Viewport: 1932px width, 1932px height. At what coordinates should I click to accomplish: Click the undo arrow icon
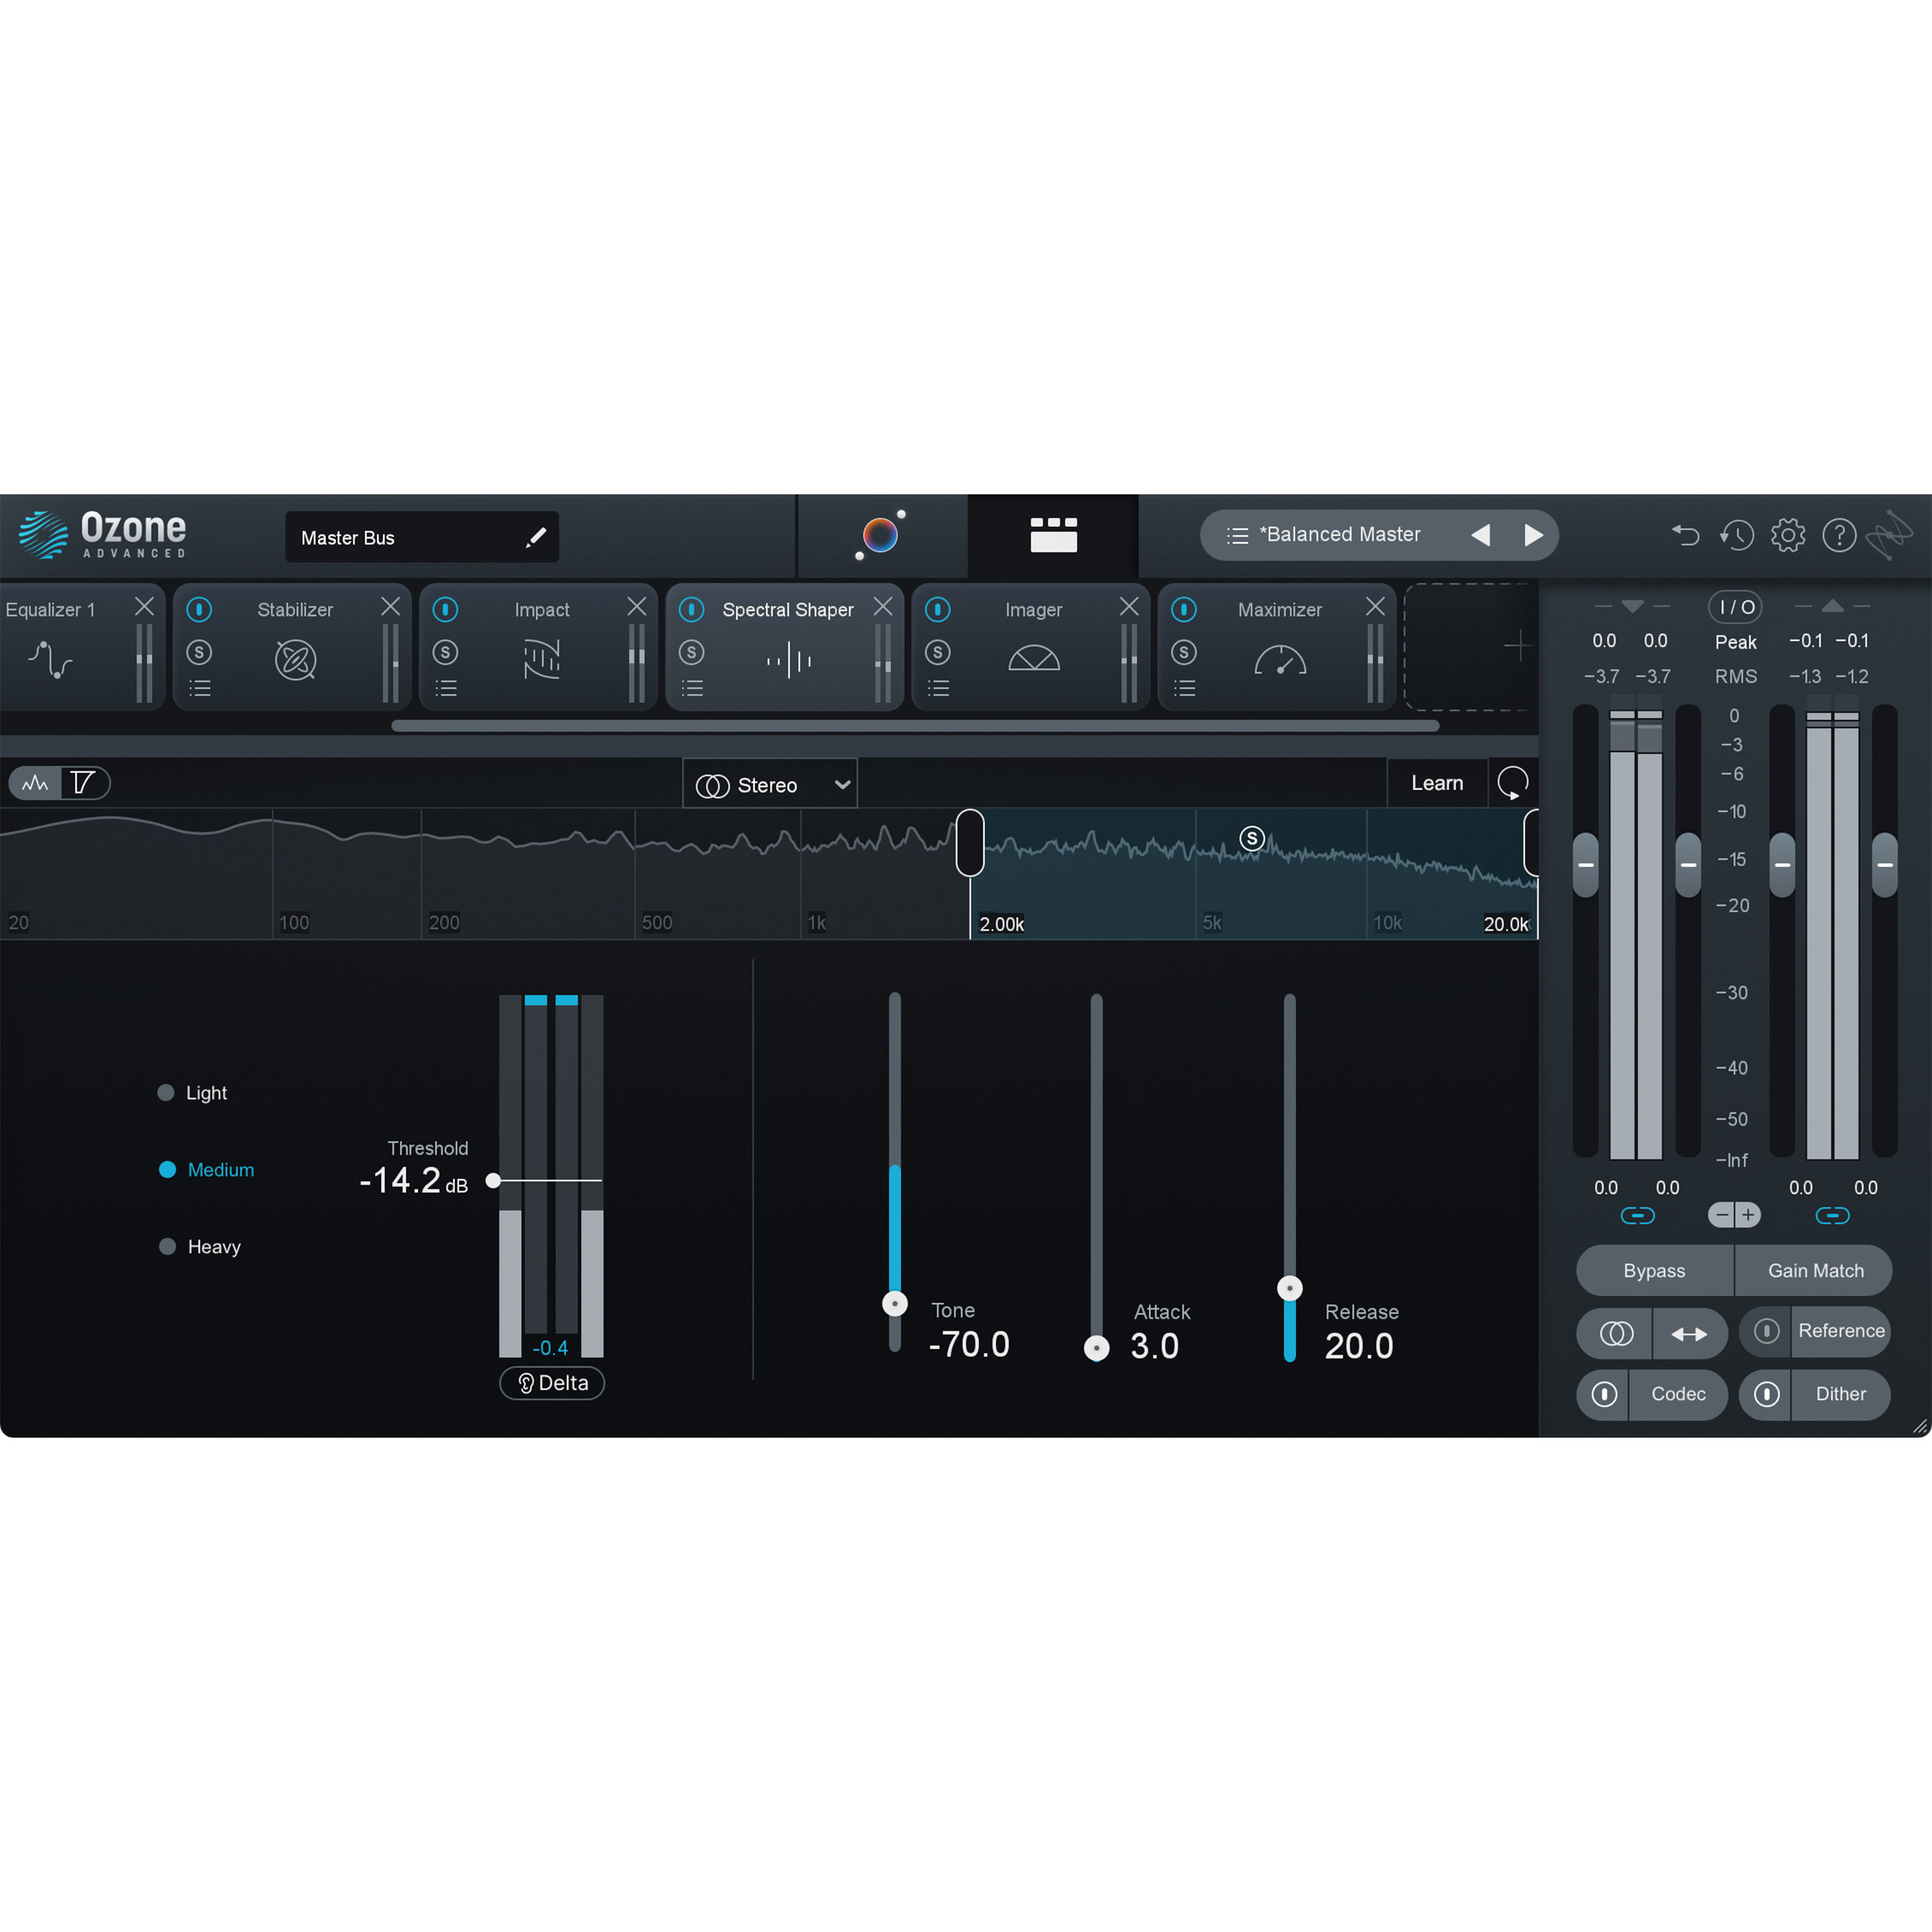pyautogui.click(x=1685, y=535)
